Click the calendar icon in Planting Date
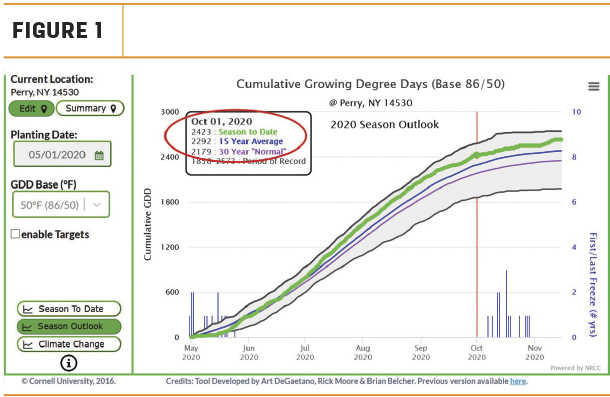610x397 pixels. tap(99, 155)
